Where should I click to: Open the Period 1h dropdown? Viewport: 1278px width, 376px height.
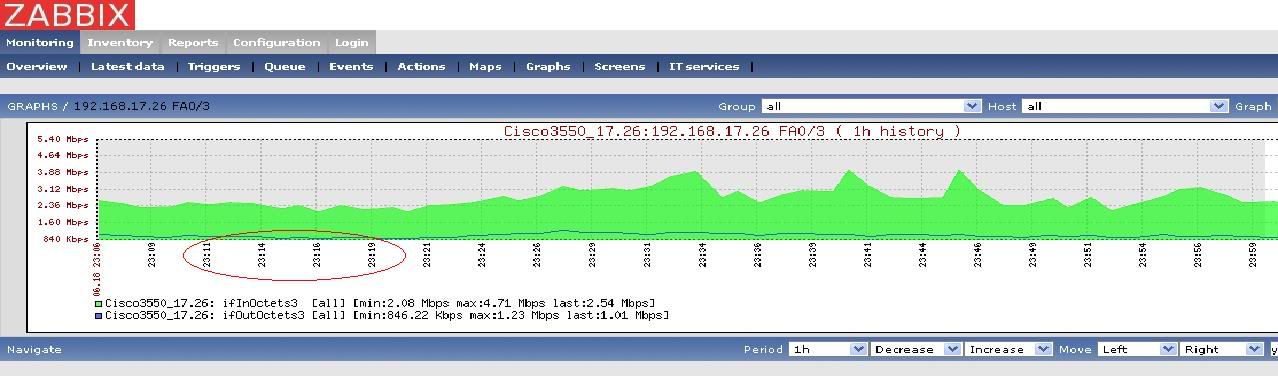point(827,349)
